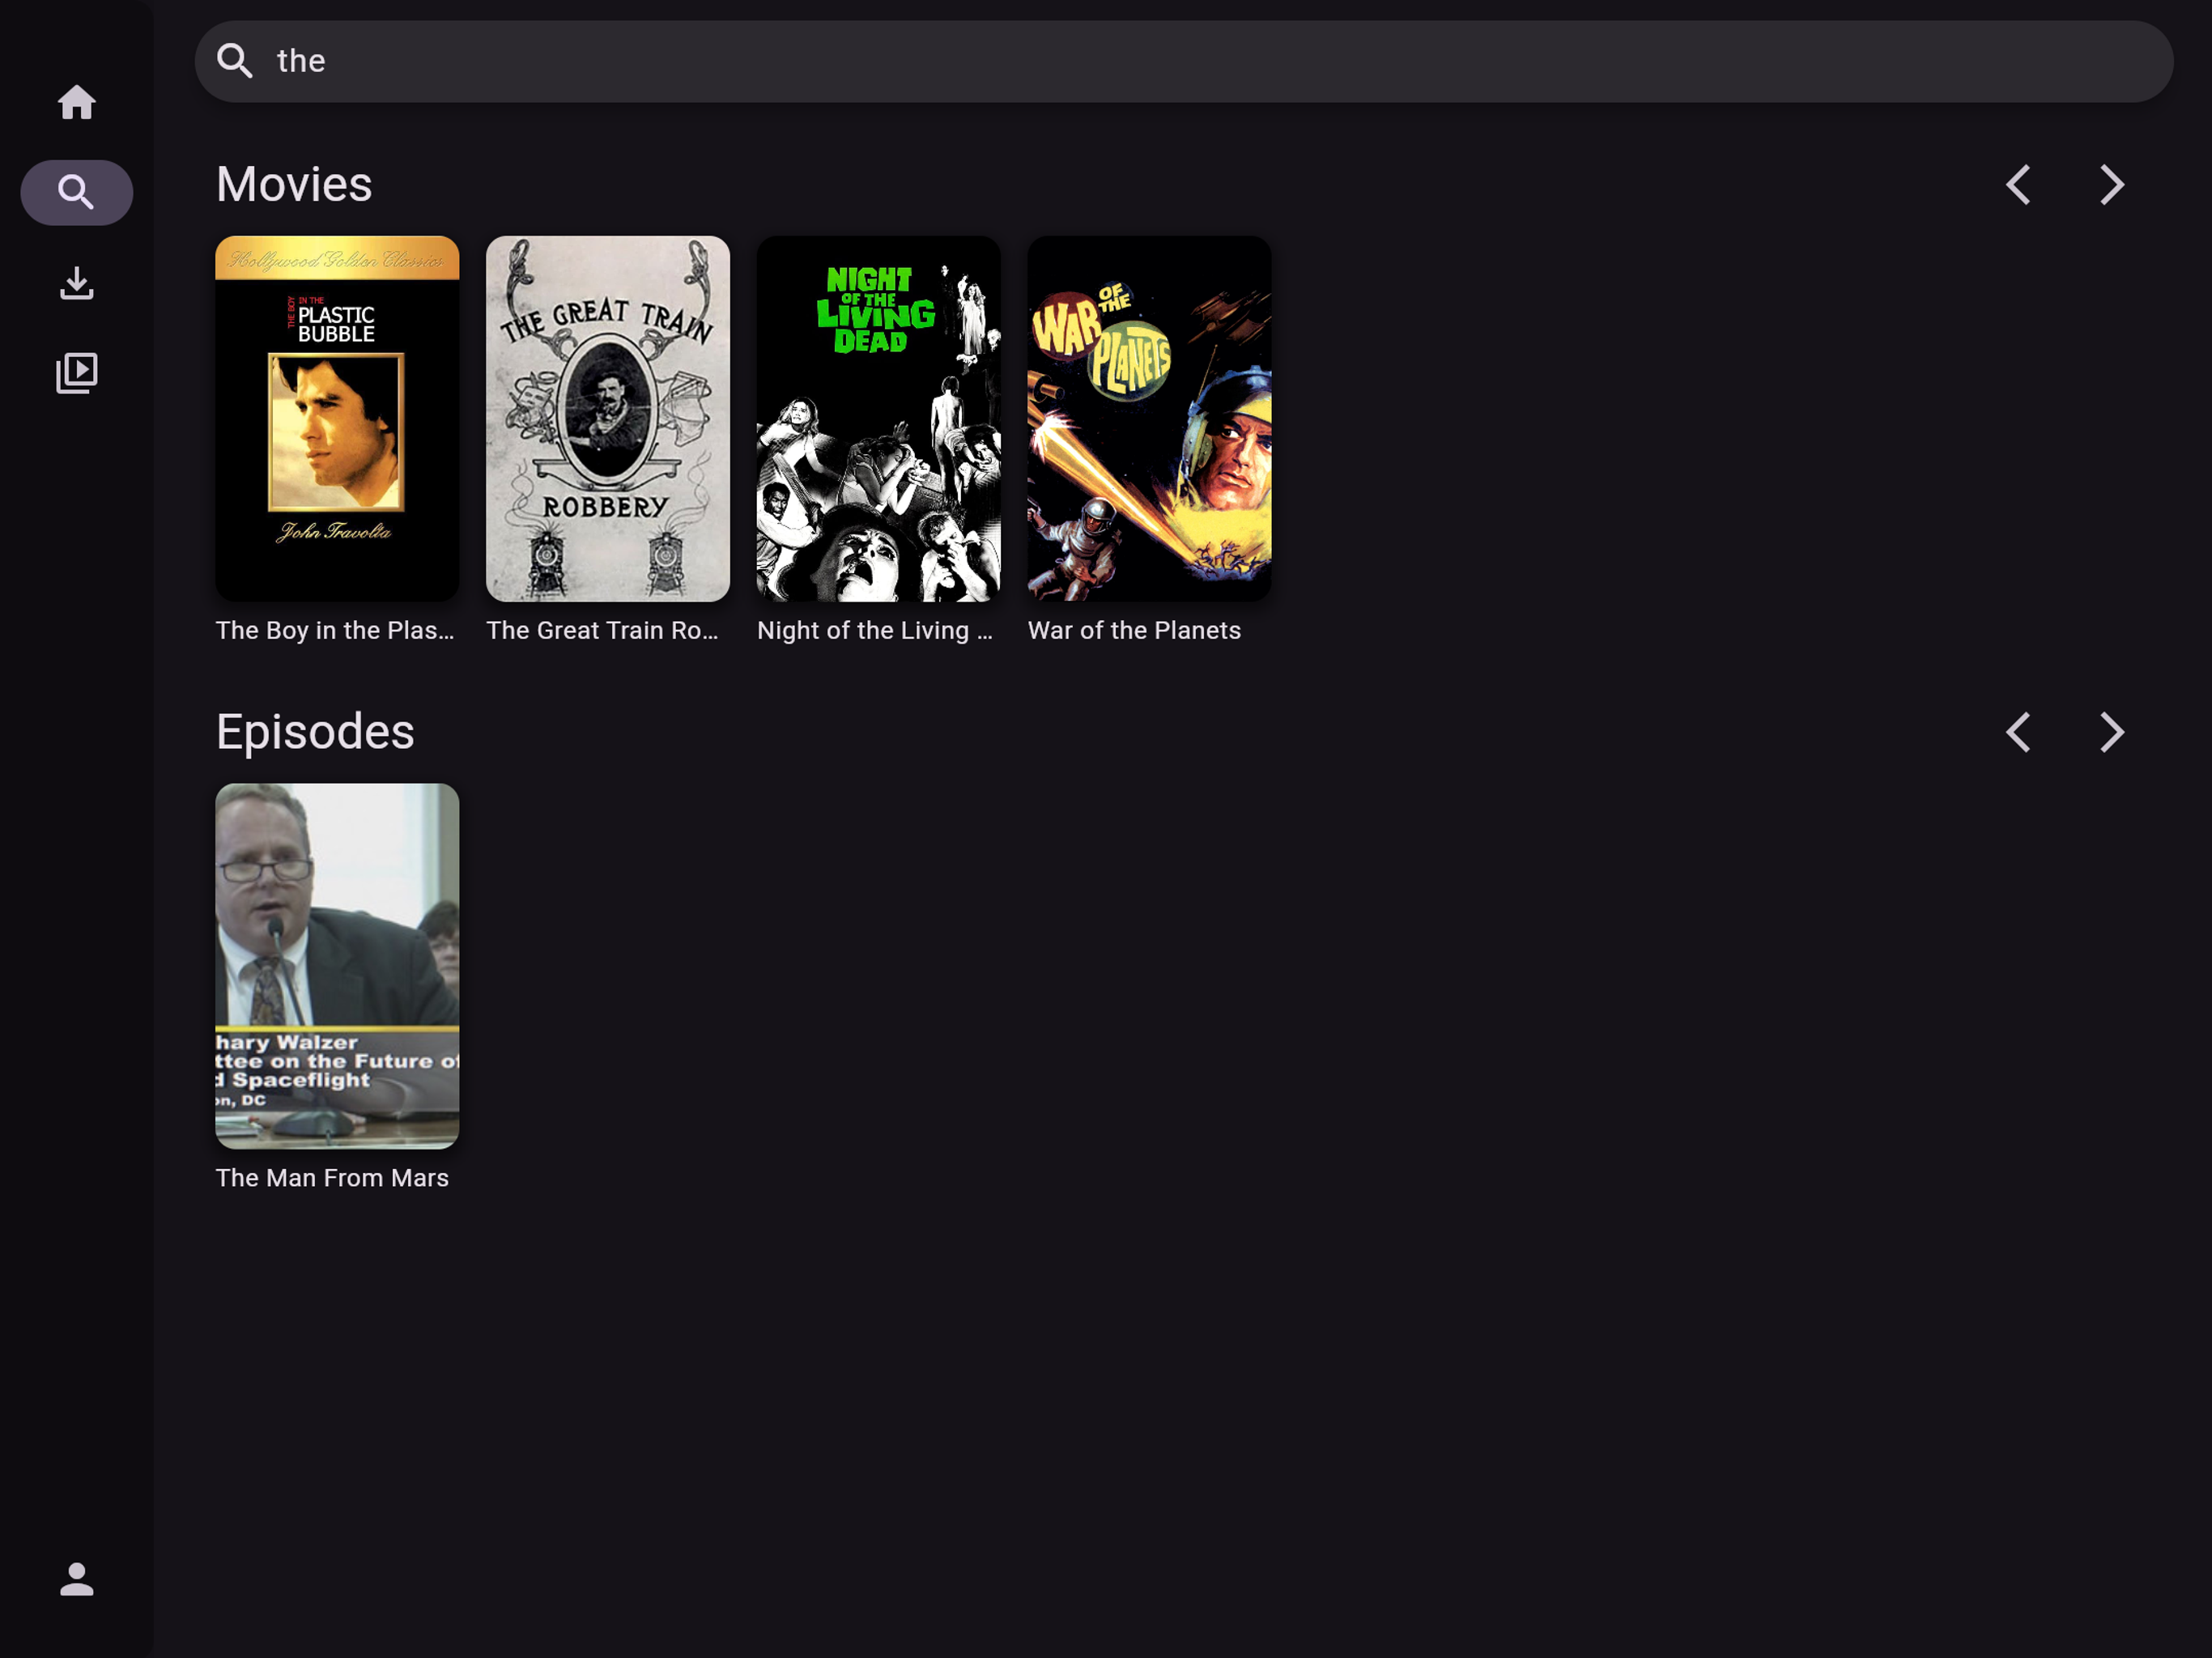Click the title "The Man From Mars"

coord(332,1177)
